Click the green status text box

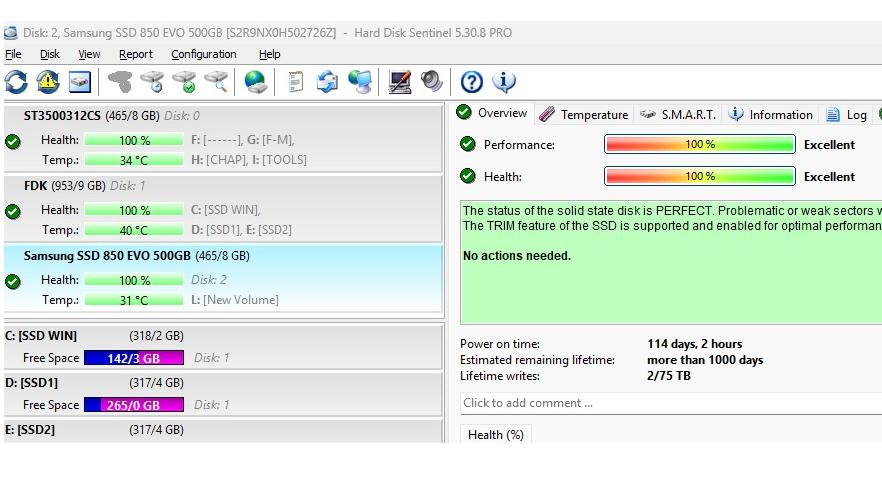(671, 263)
